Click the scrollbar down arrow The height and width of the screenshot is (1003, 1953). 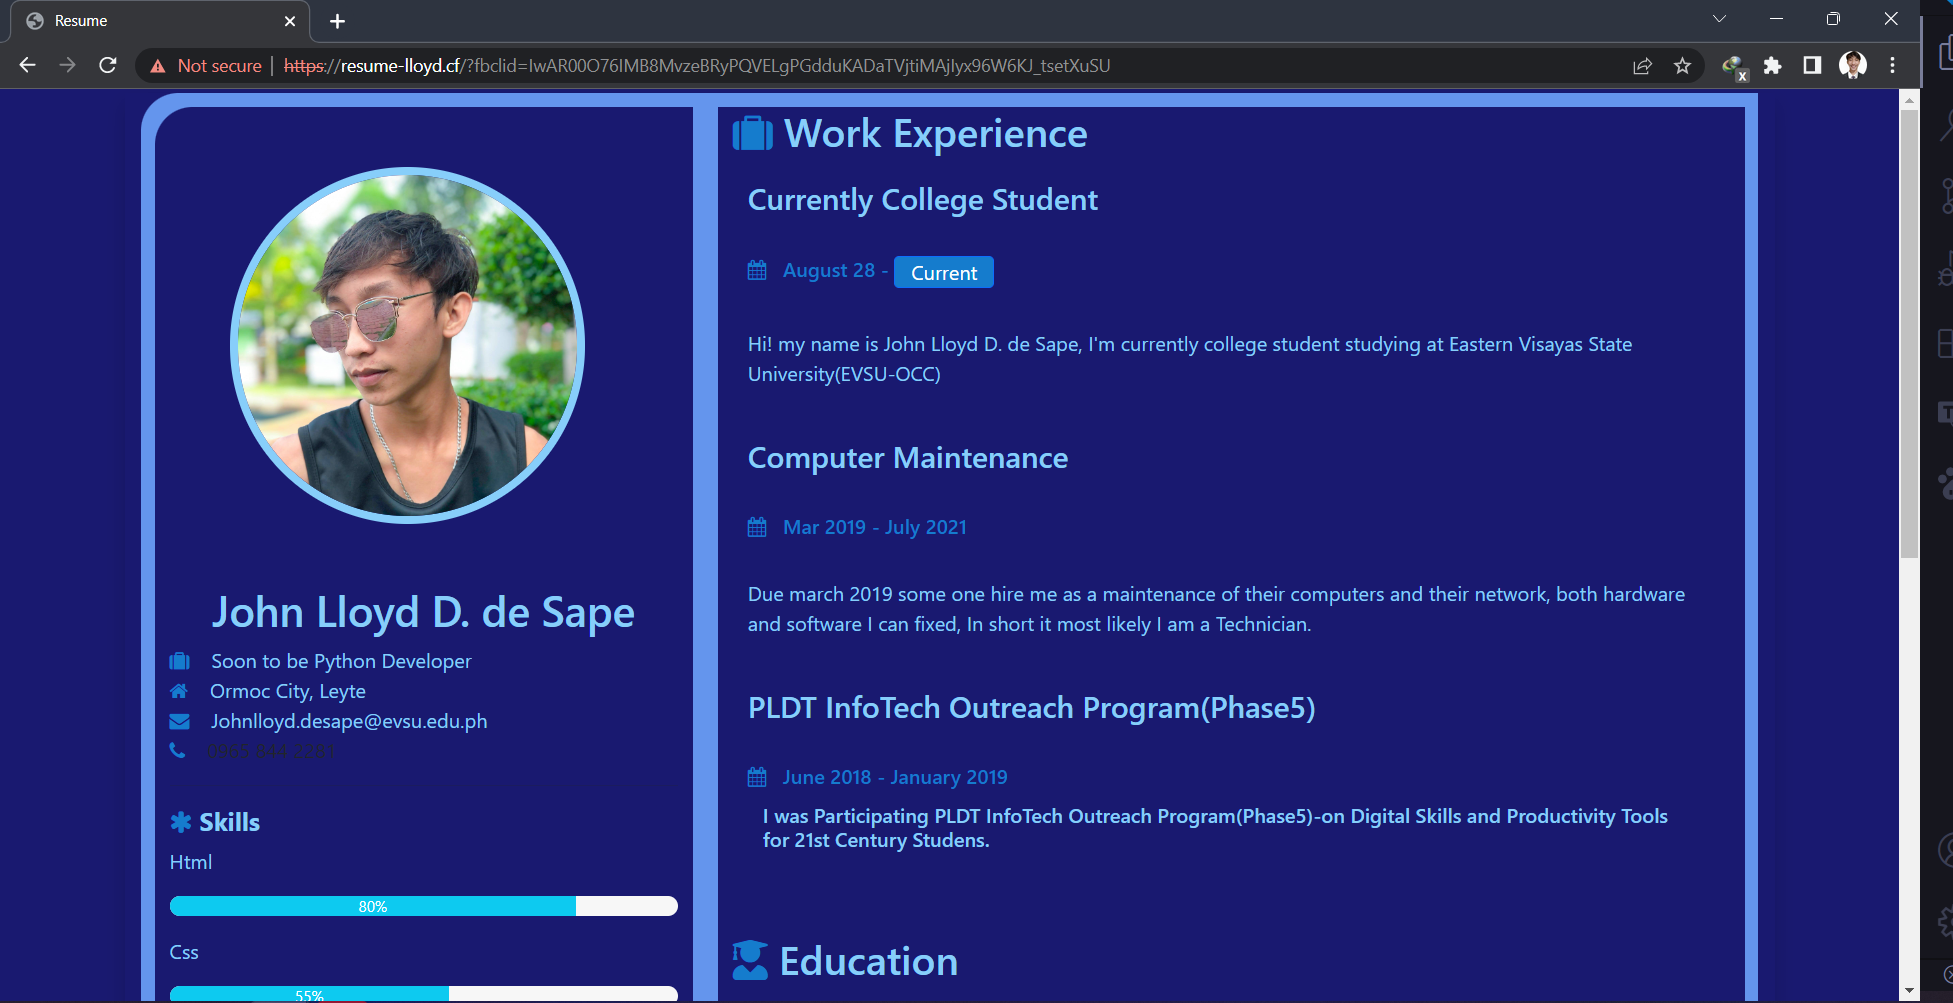coord(1909,990)
